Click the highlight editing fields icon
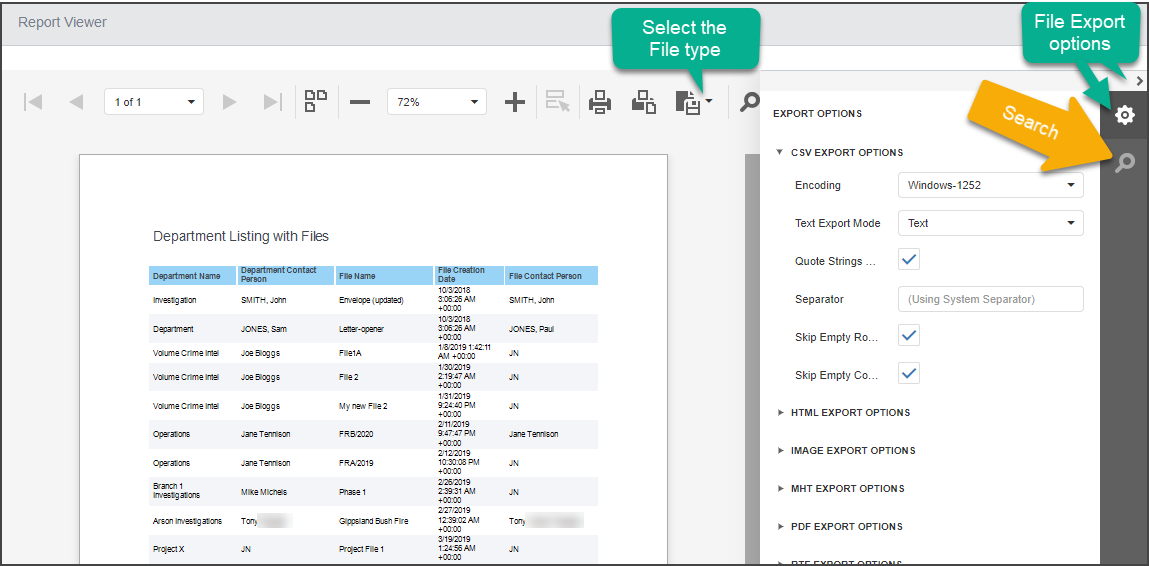The width and height of the screenshot is (1149, 566). [558, 102]
